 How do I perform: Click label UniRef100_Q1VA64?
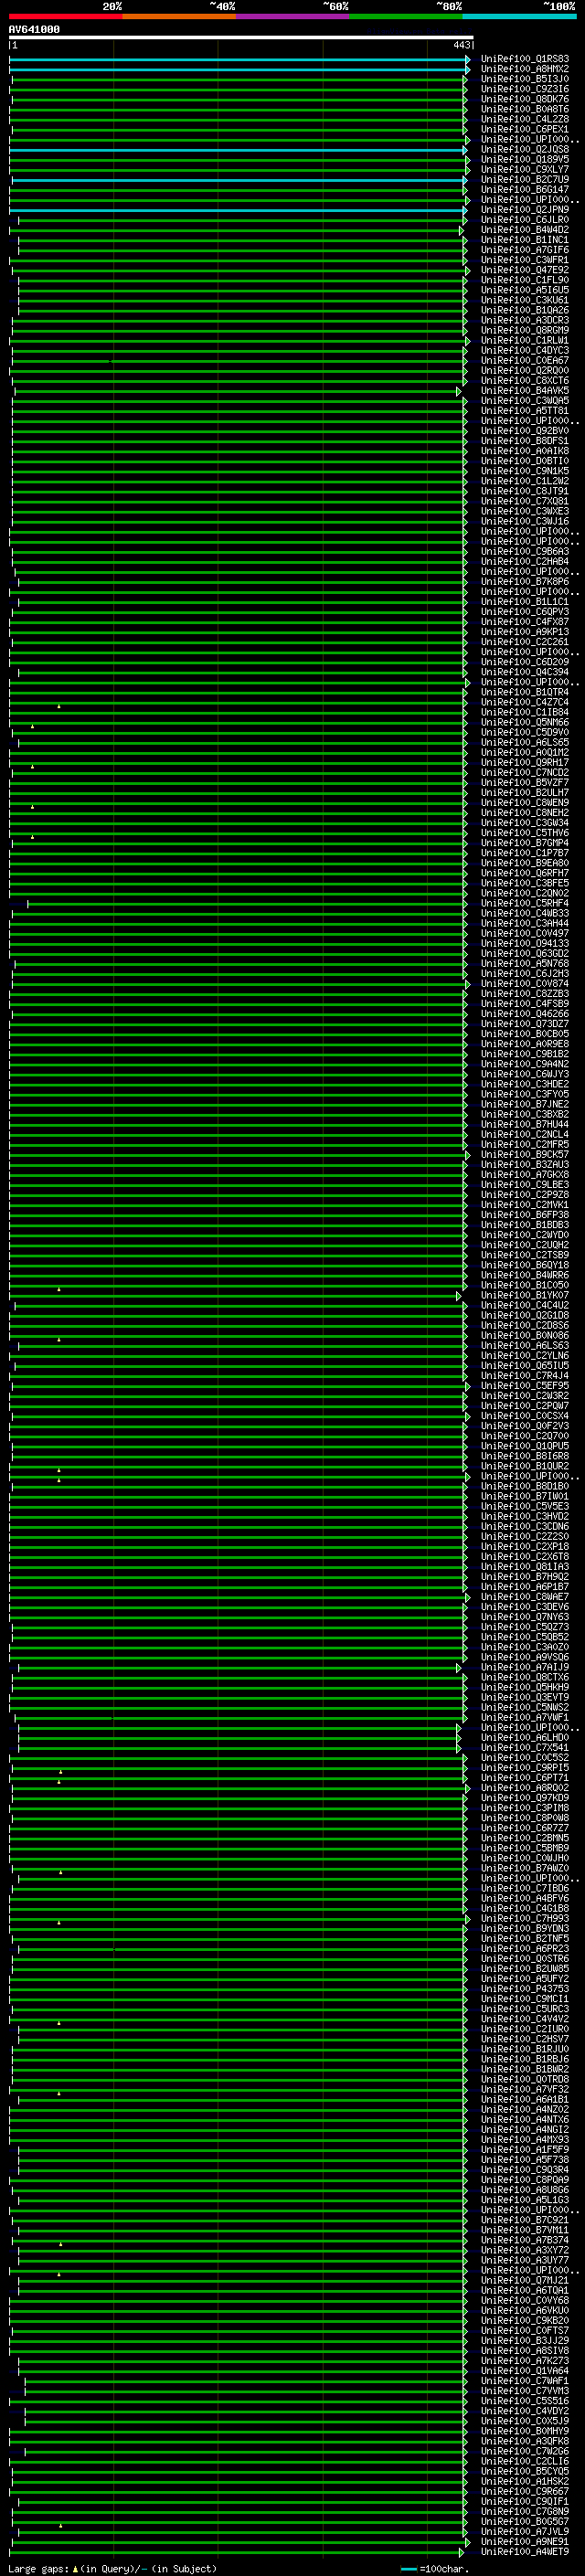[525, 2371]
